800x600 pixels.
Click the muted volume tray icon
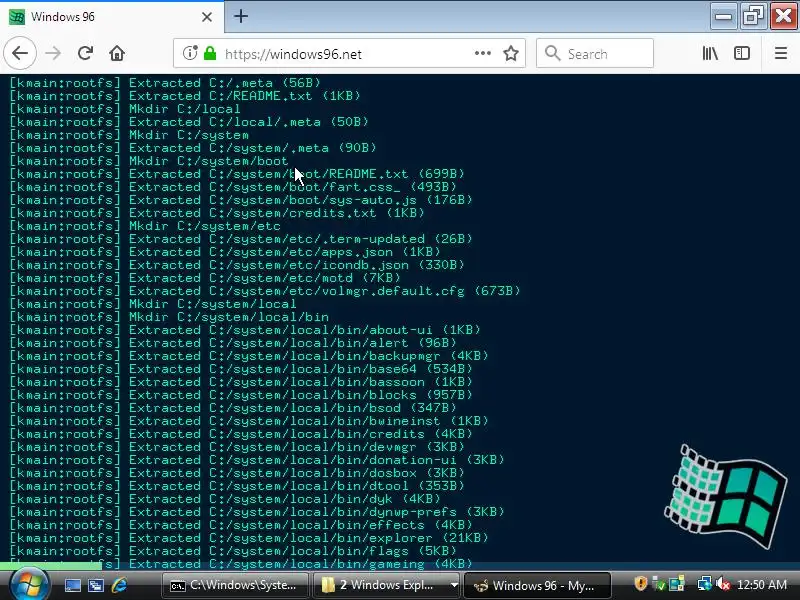[723, 584]
